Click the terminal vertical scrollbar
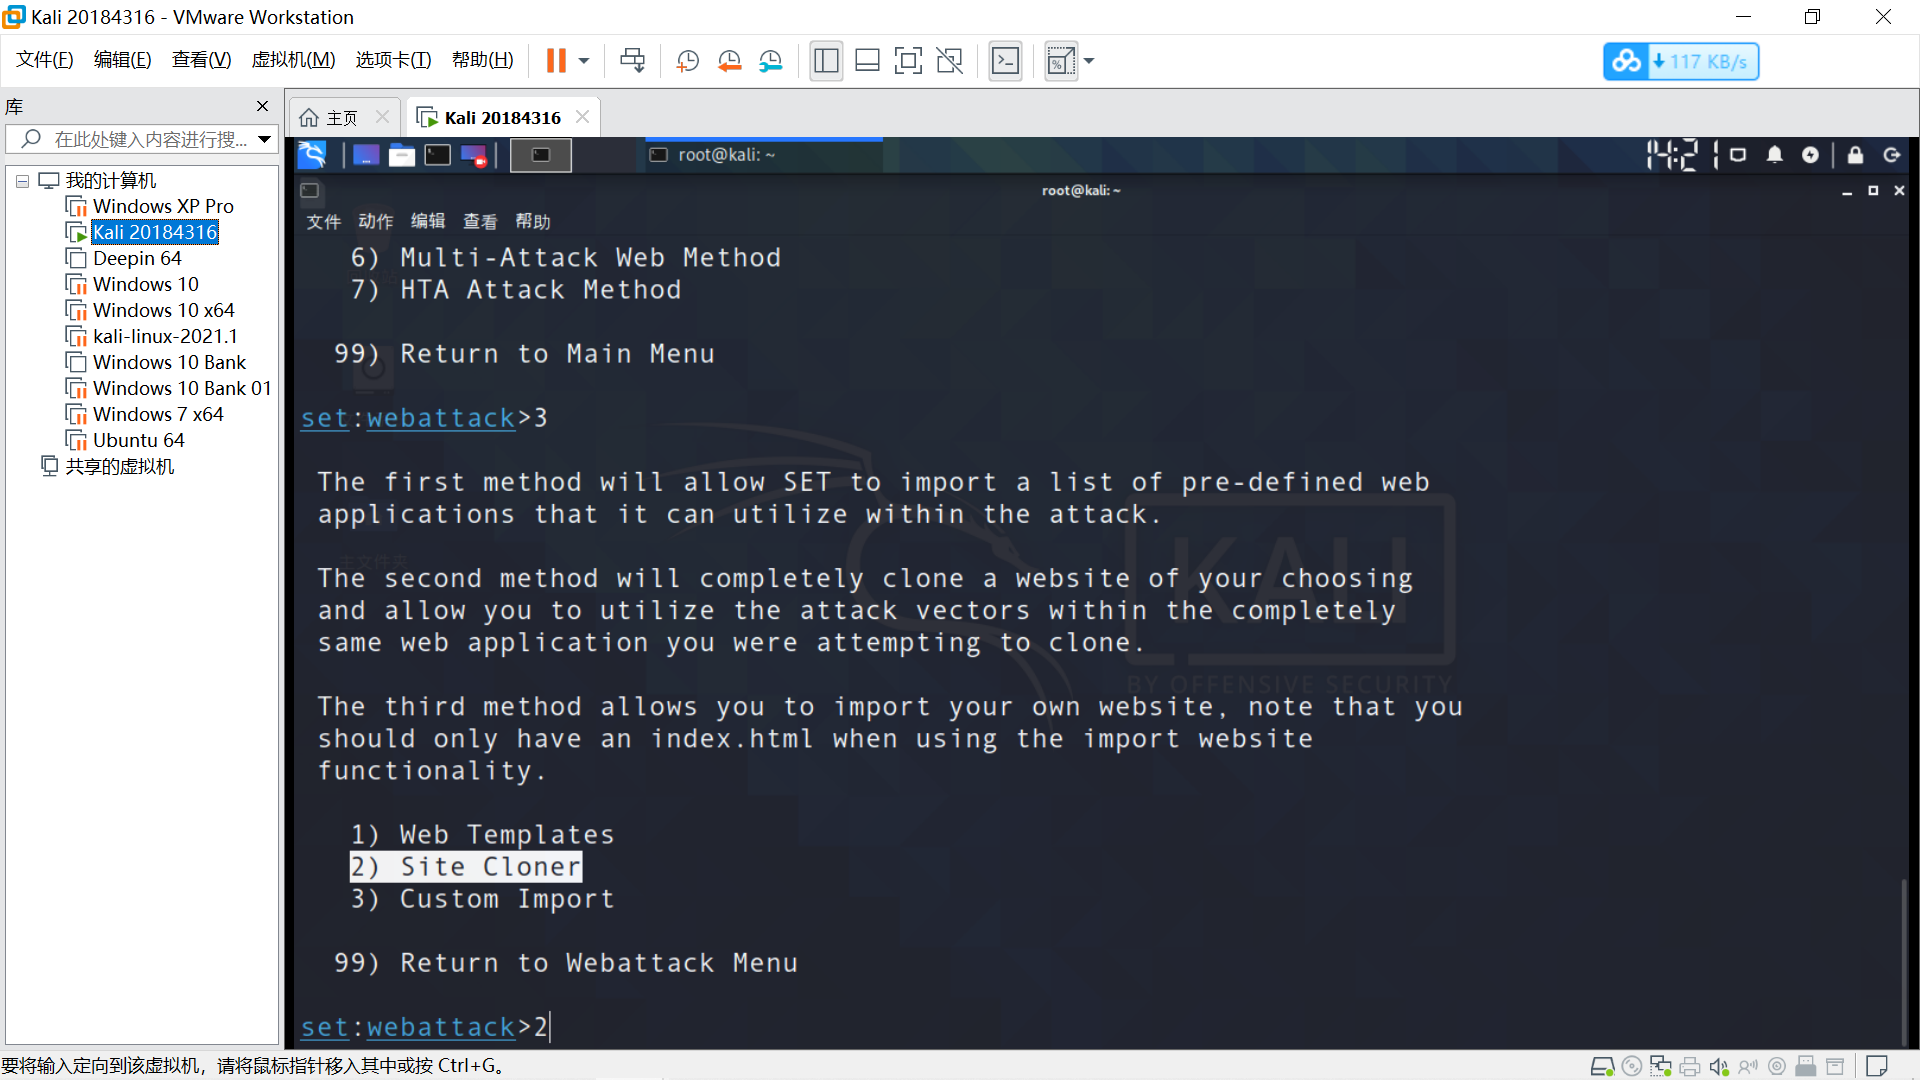 click(x=1903, y=960)
